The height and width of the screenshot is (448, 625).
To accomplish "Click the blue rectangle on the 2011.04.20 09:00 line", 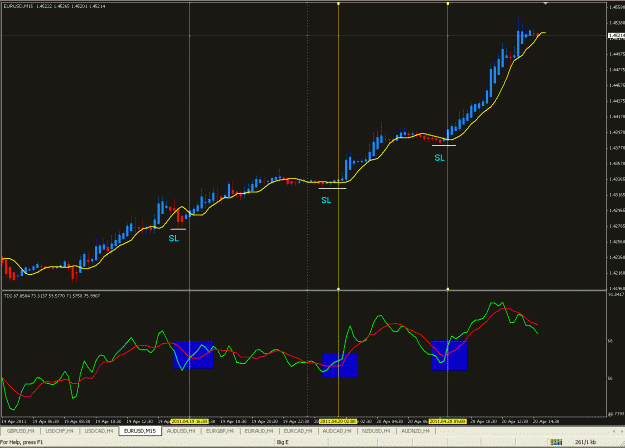I will [450, 356].
